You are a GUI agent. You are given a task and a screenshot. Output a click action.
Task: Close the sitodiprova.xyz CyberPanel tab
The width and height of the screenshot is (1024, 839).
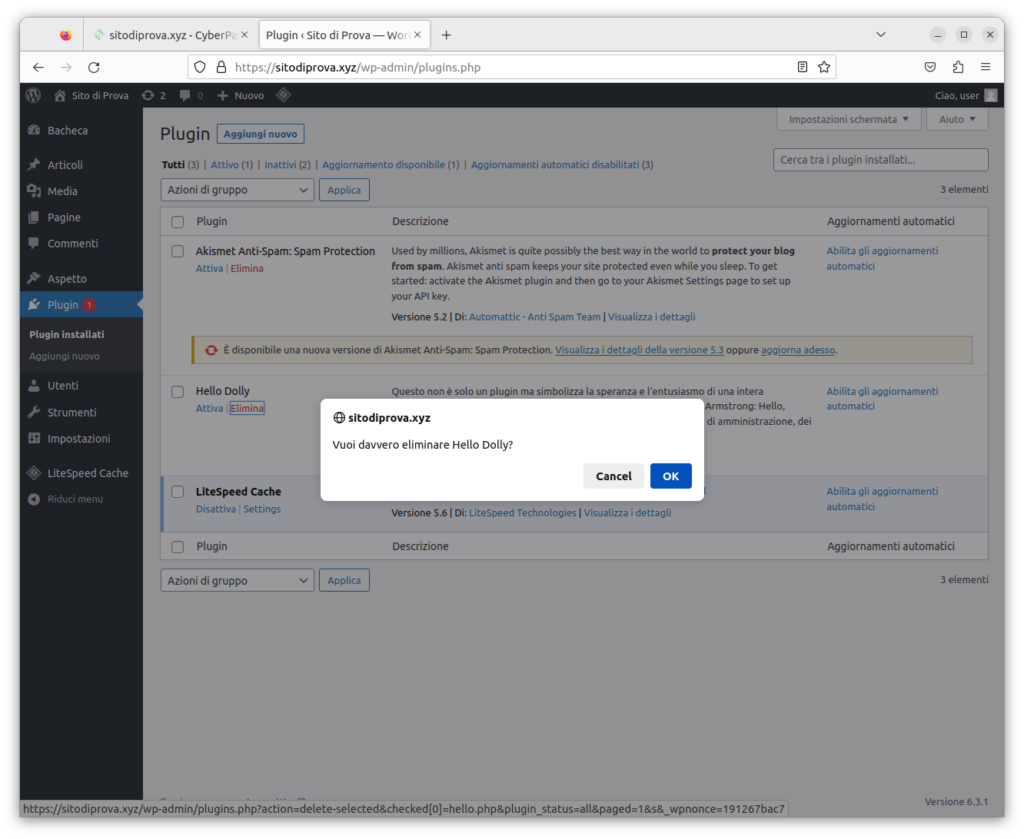(x=244, y=35)
